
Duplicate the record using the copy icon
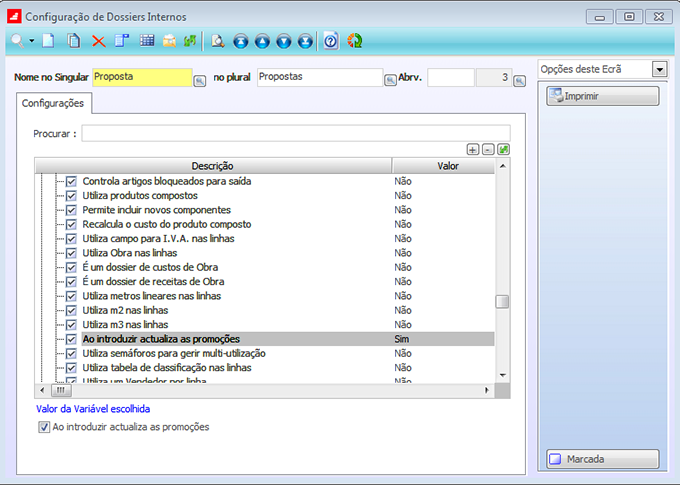tap(74, 41)
